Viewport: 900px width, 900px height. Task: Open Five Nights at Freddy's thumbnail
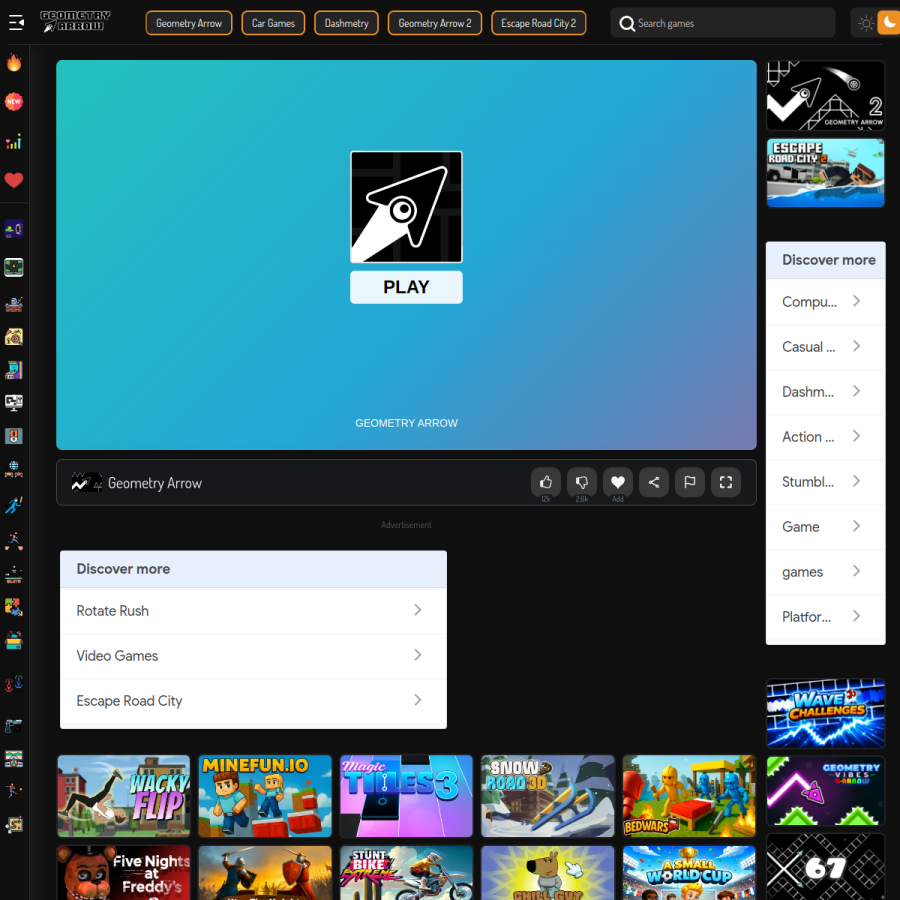pyautogui.click(x=123, y=873)
